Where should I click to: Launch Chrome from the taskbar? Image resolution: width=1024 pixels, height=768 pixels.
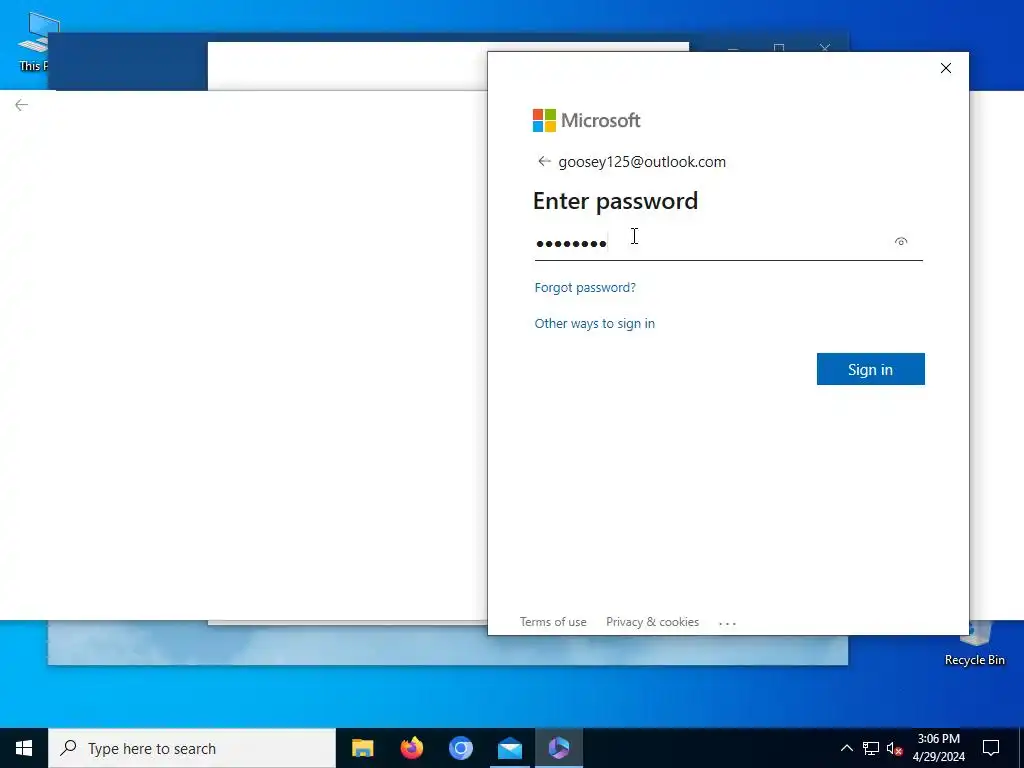pyautogui.click(x=460, y=748)
